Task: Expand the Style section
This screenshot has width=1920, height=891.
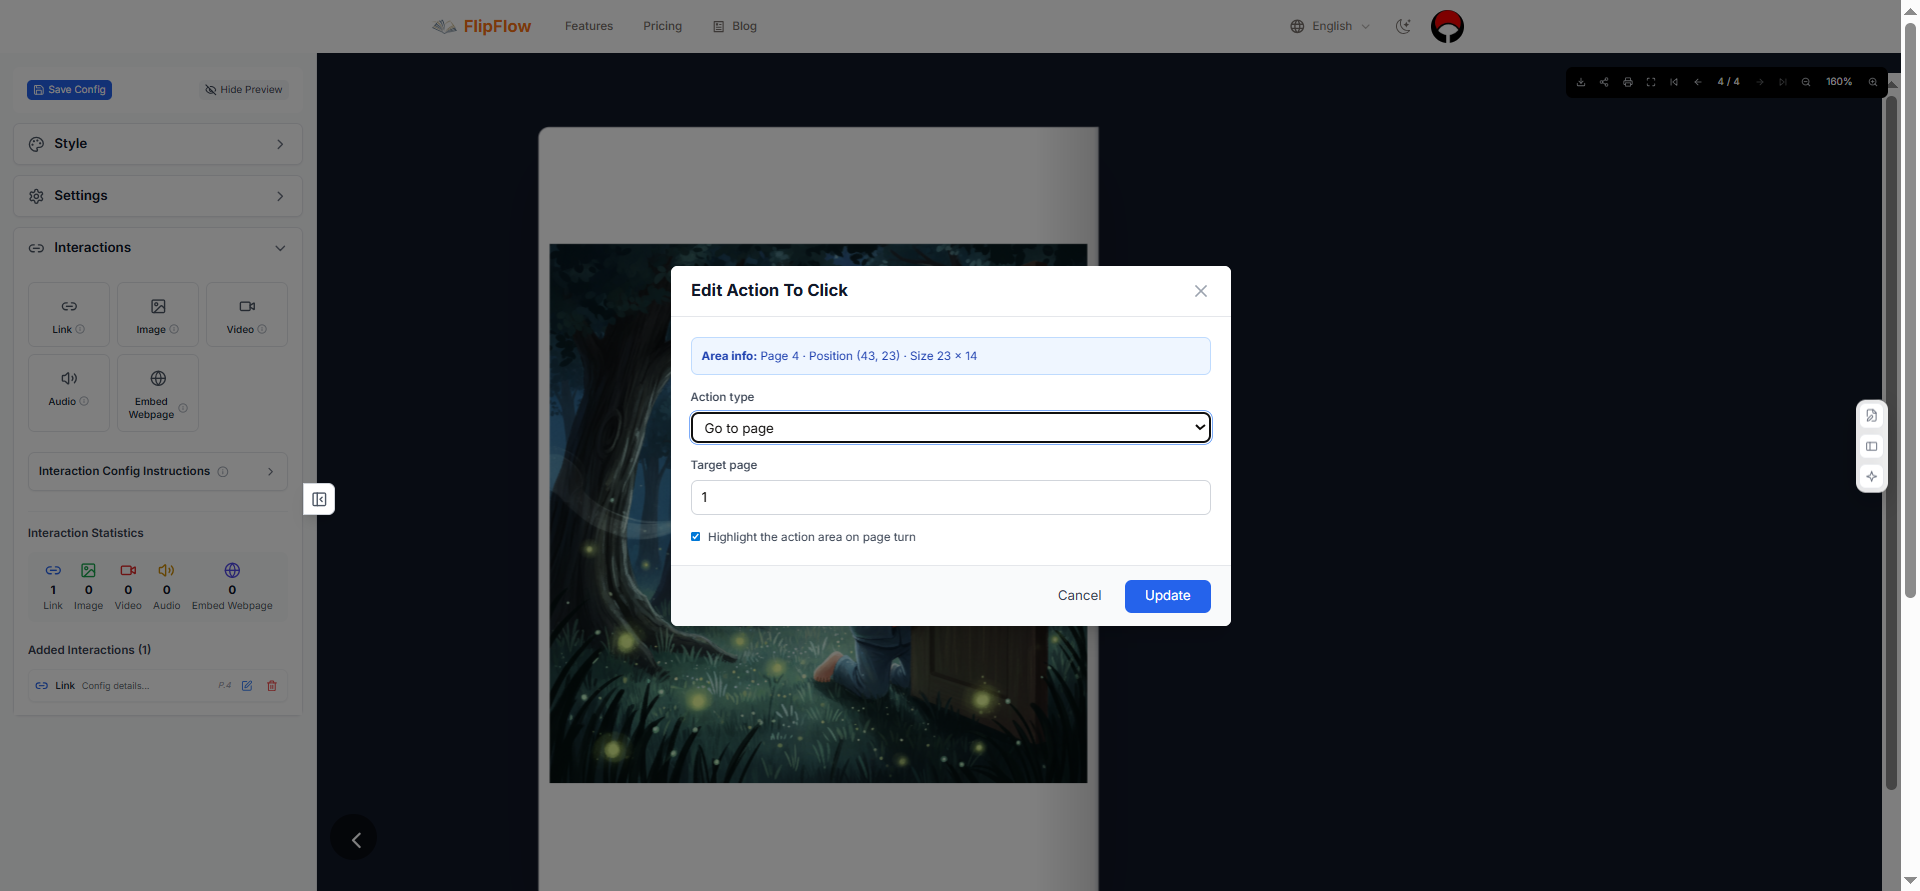Action: point(158,144)
